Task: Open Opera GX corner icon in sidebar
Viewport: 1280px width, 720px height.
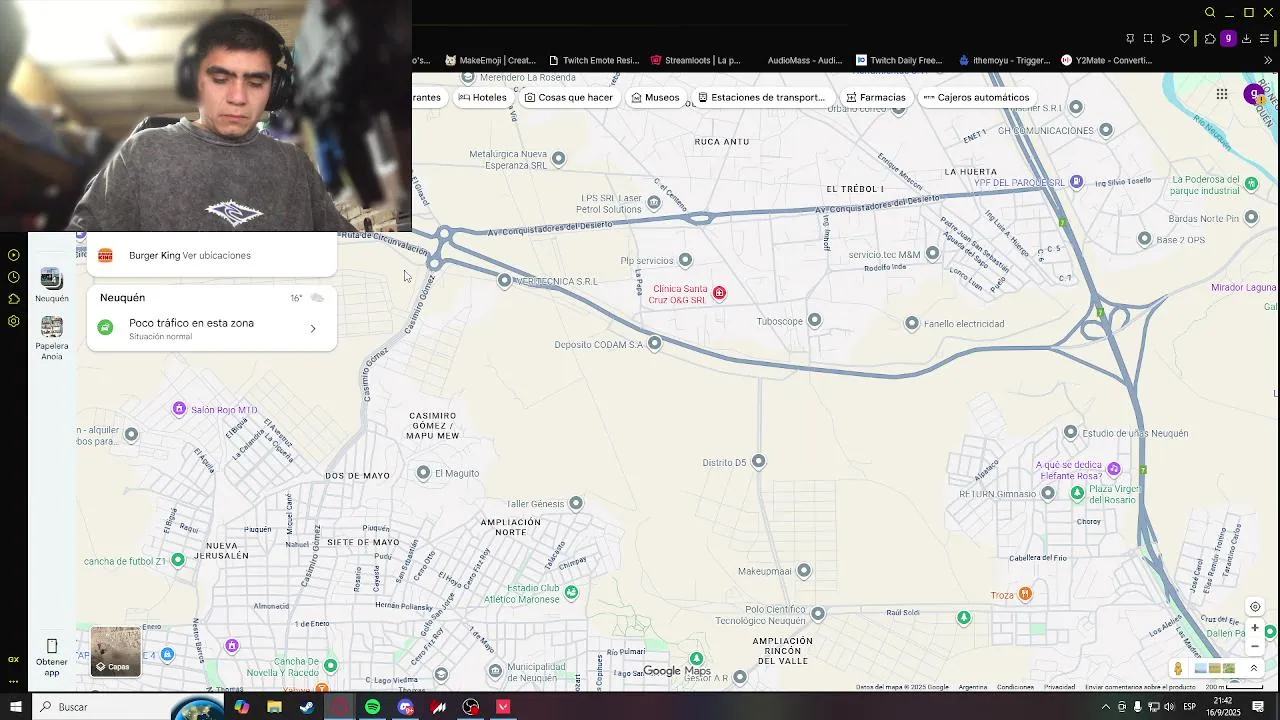Action: [13, 659]
